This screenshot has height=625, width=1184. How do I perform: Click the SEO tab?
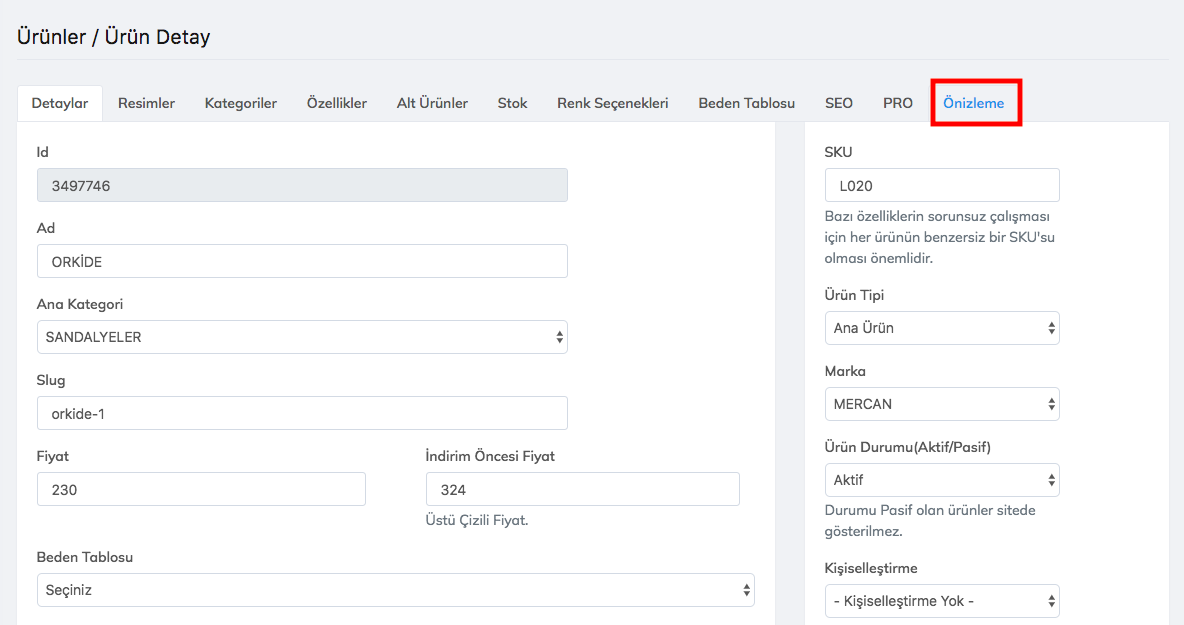tap(838, 103)
